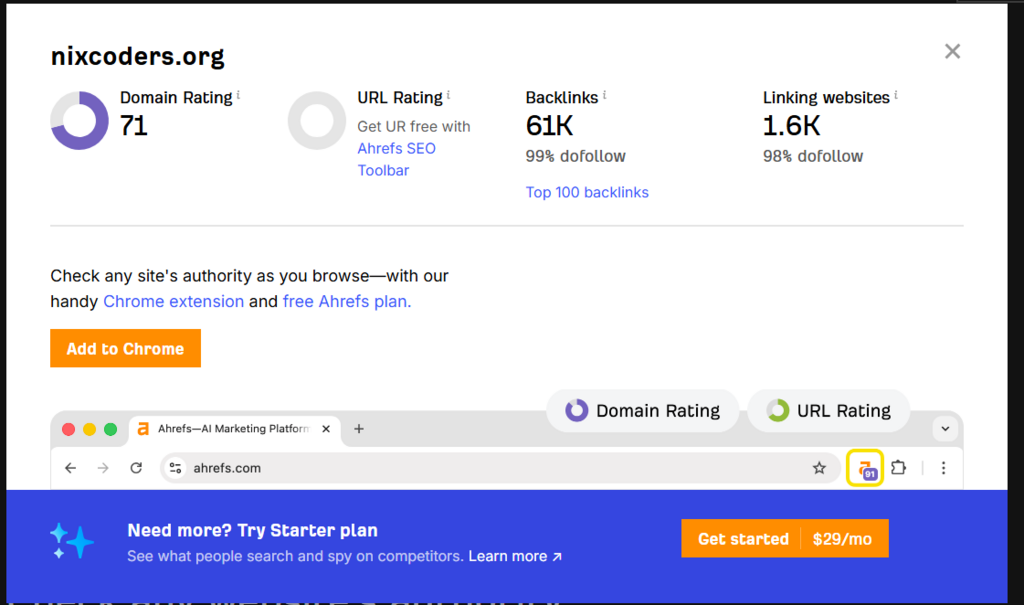Click the Ahrefs extension icon in the mockup toolbar

864,468
